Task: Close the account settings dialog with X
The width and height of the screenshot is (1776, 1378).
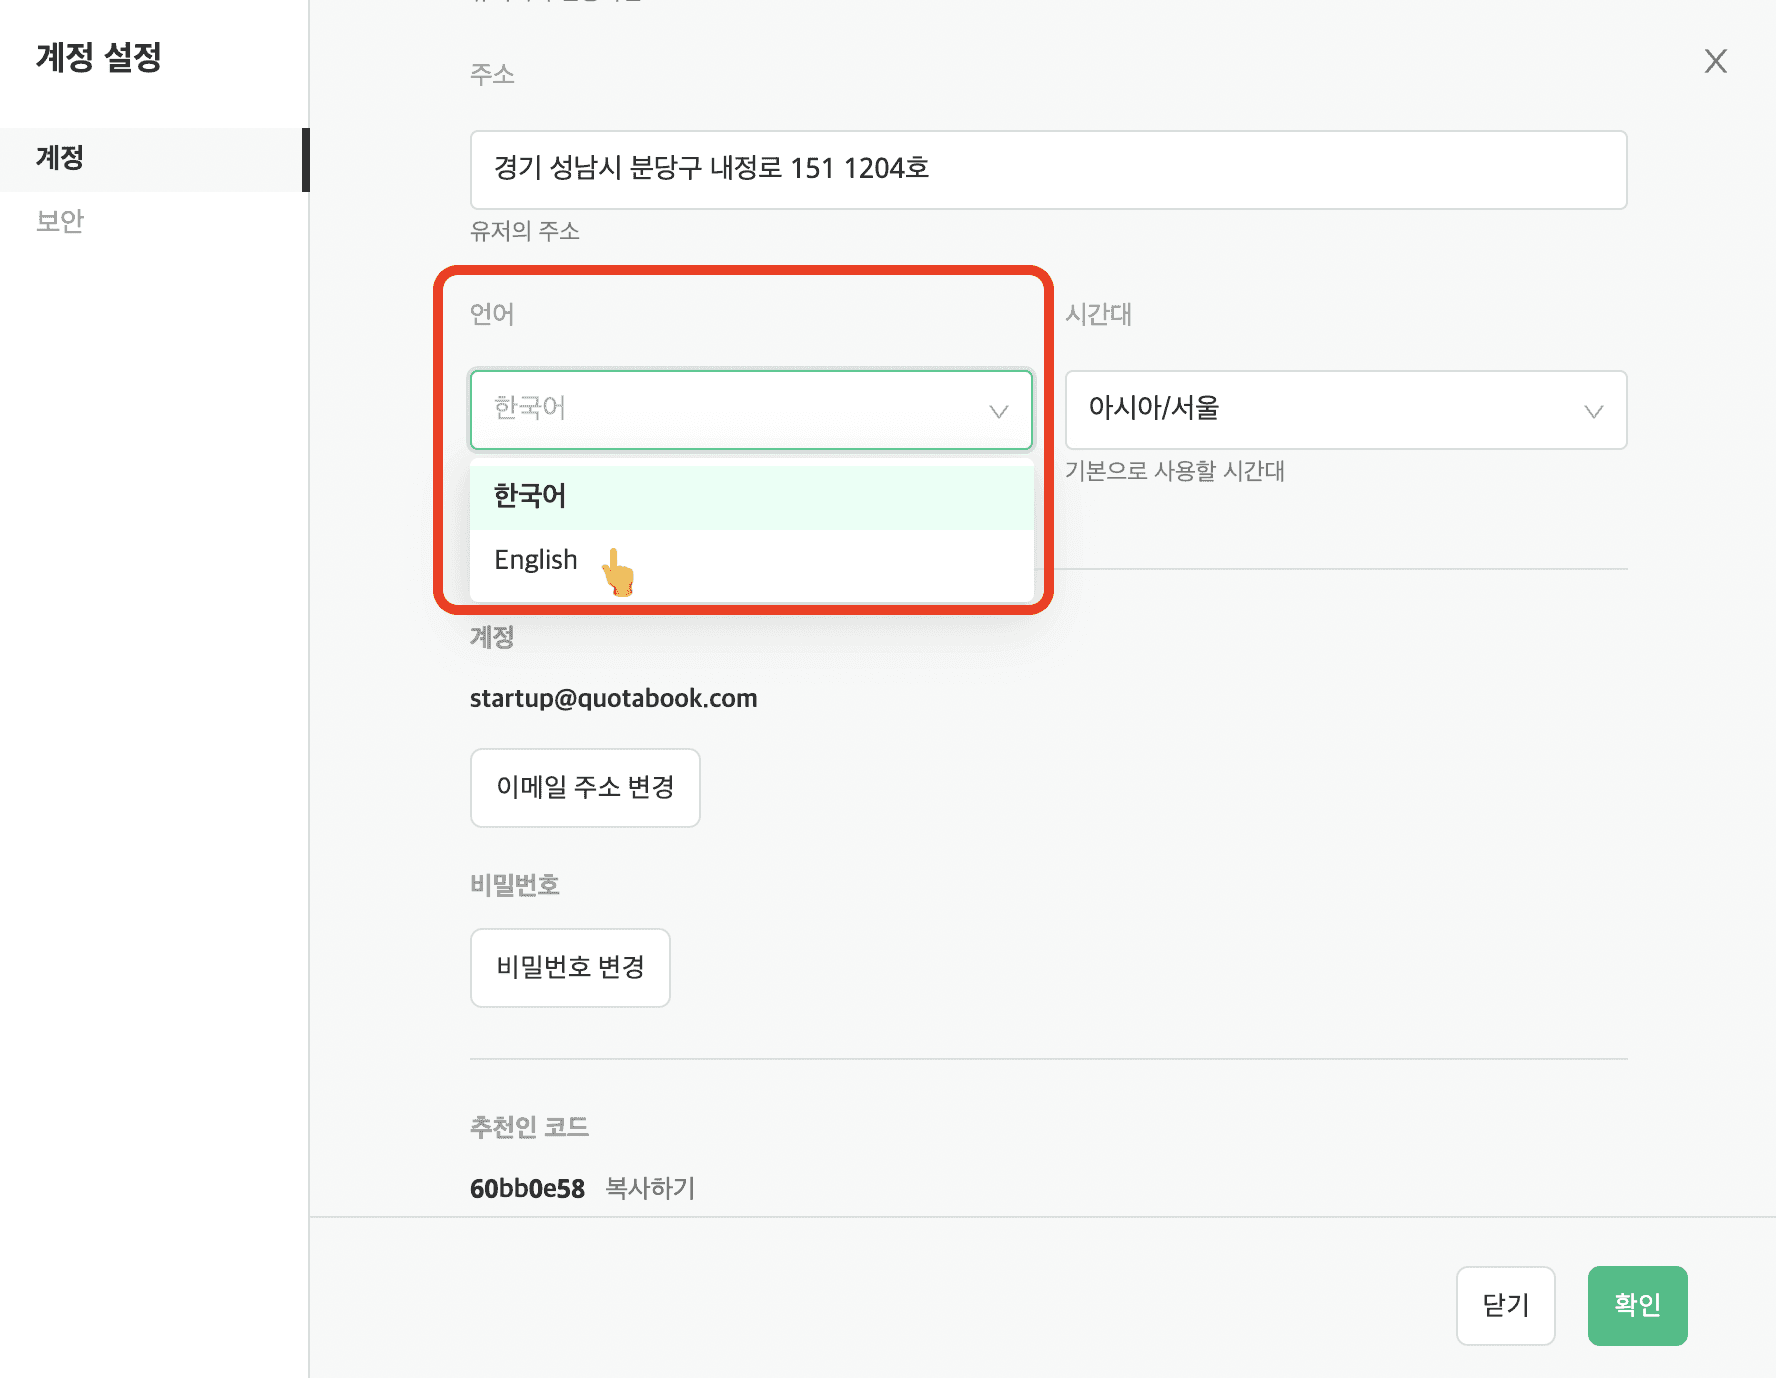Action: pos(1715,61)
